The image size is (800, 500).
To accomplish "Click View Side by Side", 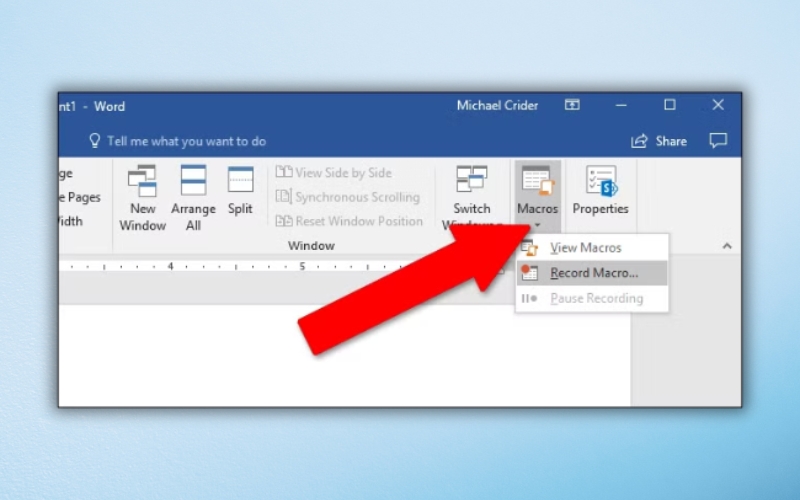I will click(x=334, y=172).
